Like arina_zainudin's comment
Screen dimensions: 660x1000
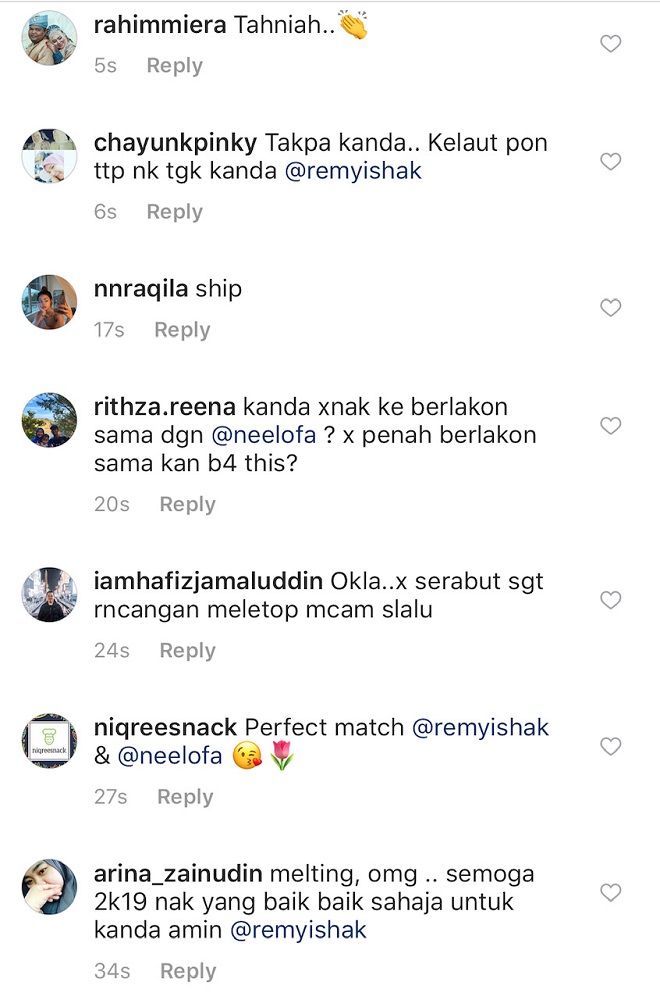610,892
